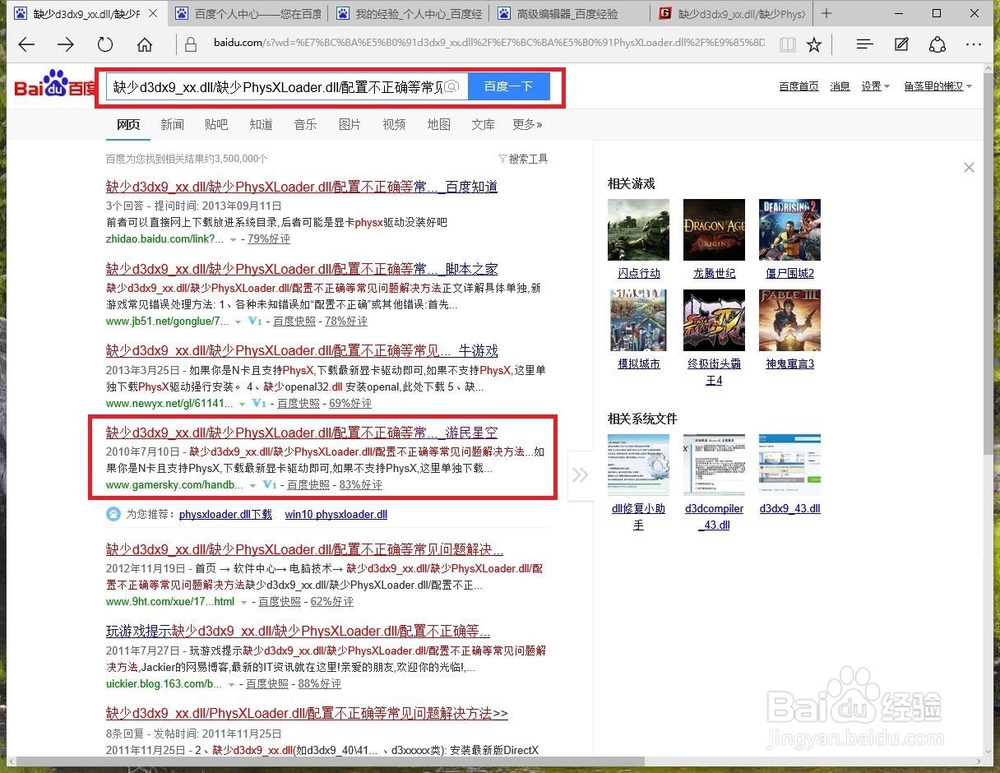The height and width of the screenshot is (773, 1000).
Task: Open the 终极街头霸王4 thumbnail
Action: pyautogui.click(x=714, y=321)
